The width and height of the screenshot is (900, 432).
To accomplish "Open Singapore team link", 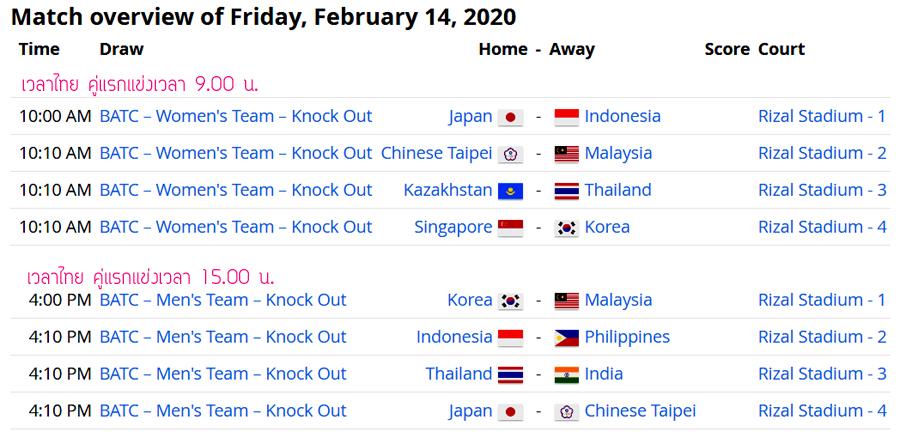I will pos(453,227).
